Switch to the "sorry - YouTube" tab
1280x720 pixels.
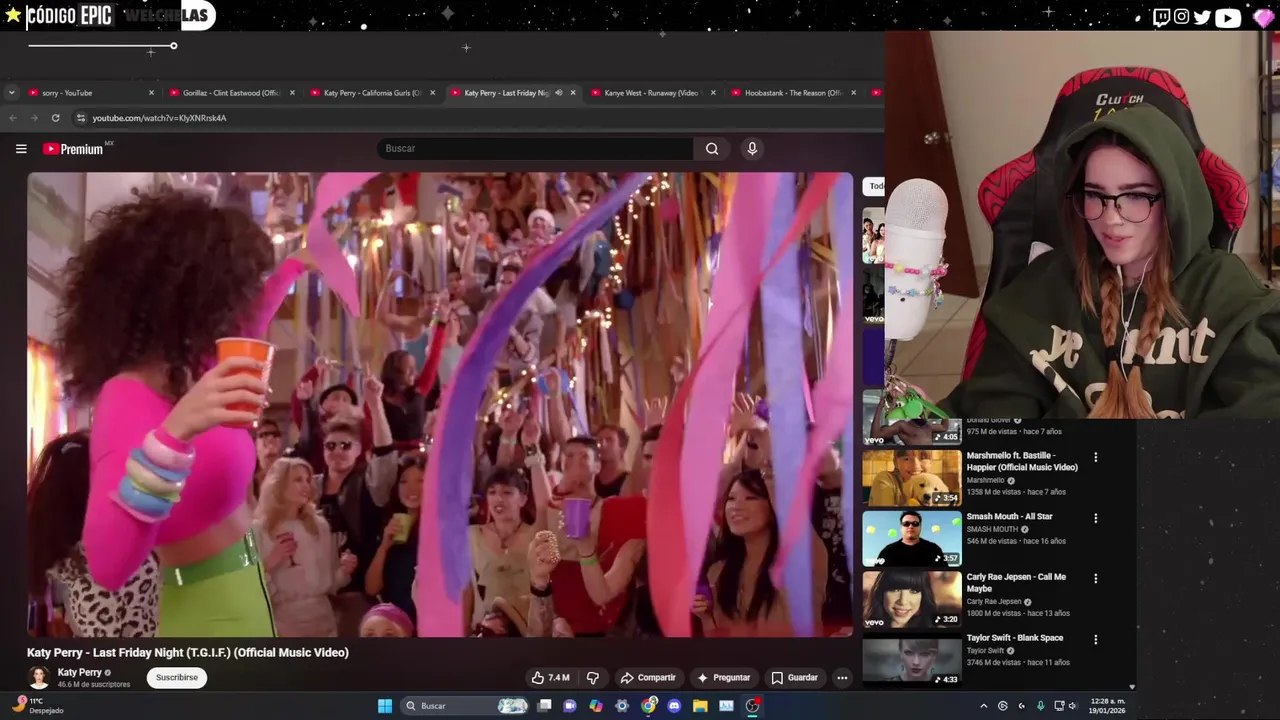90,93
